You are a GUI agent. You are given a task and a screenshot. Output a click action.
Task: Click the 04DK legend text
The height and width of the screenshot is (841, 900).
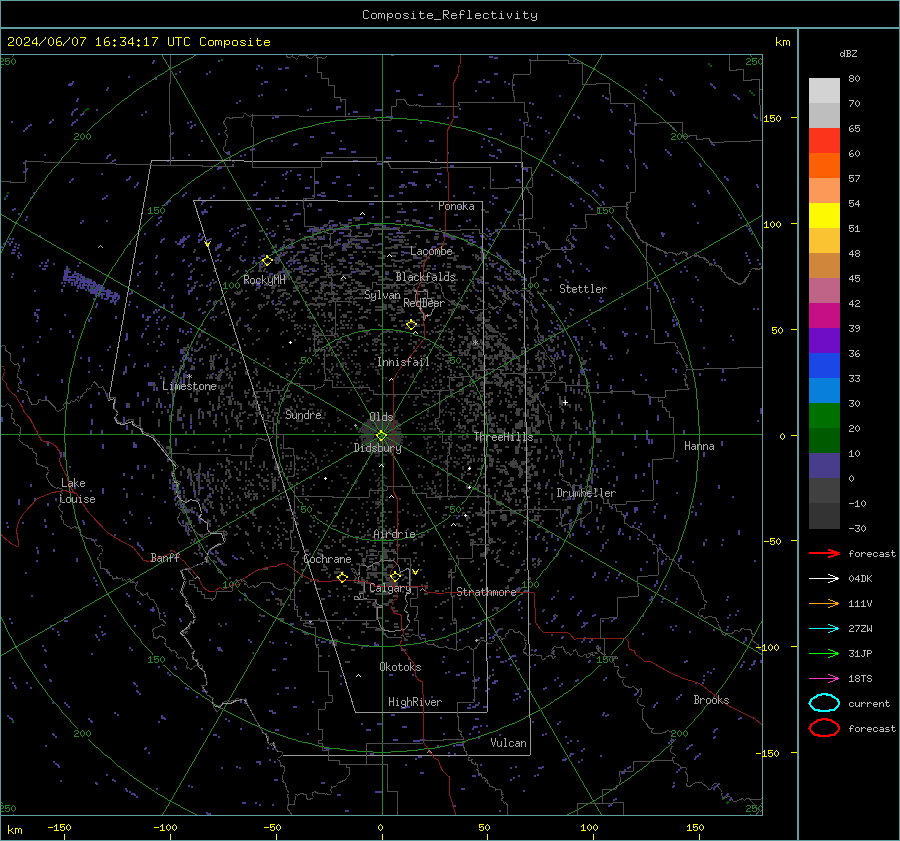point(860,579)
